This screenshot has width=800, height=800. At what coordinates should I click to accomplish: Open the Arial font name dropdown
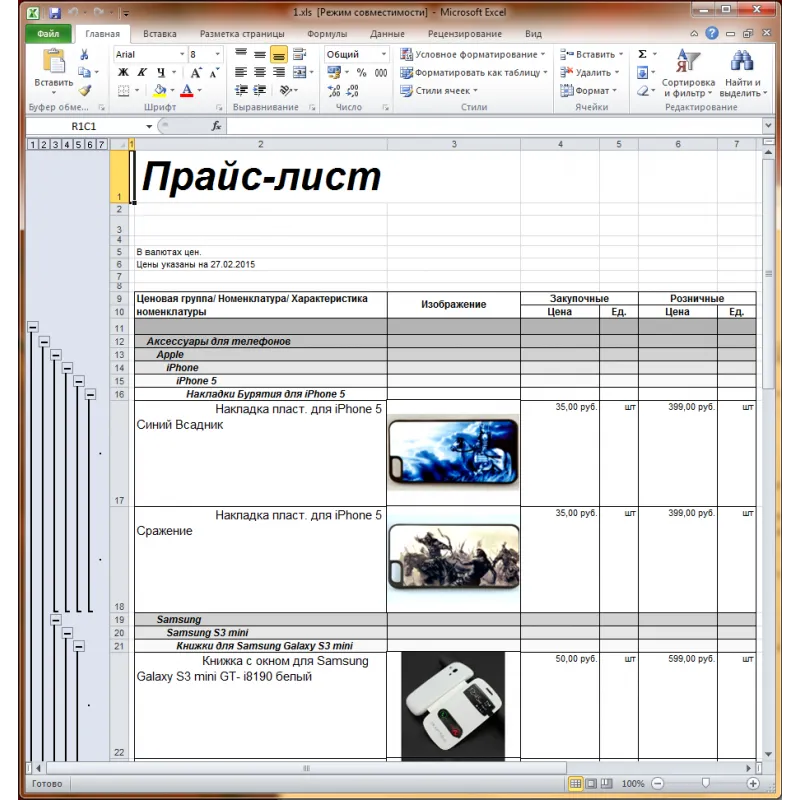(182, 54)
